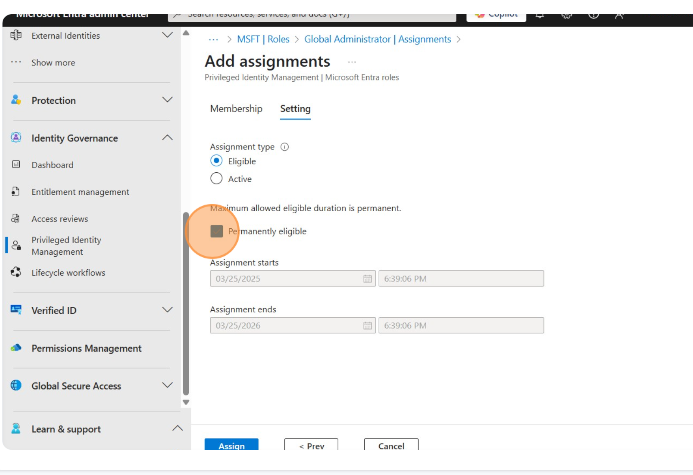Click the Permissions Management cloud icon
The height and width of the screenshot is (475, 693).
click(16, 348)
